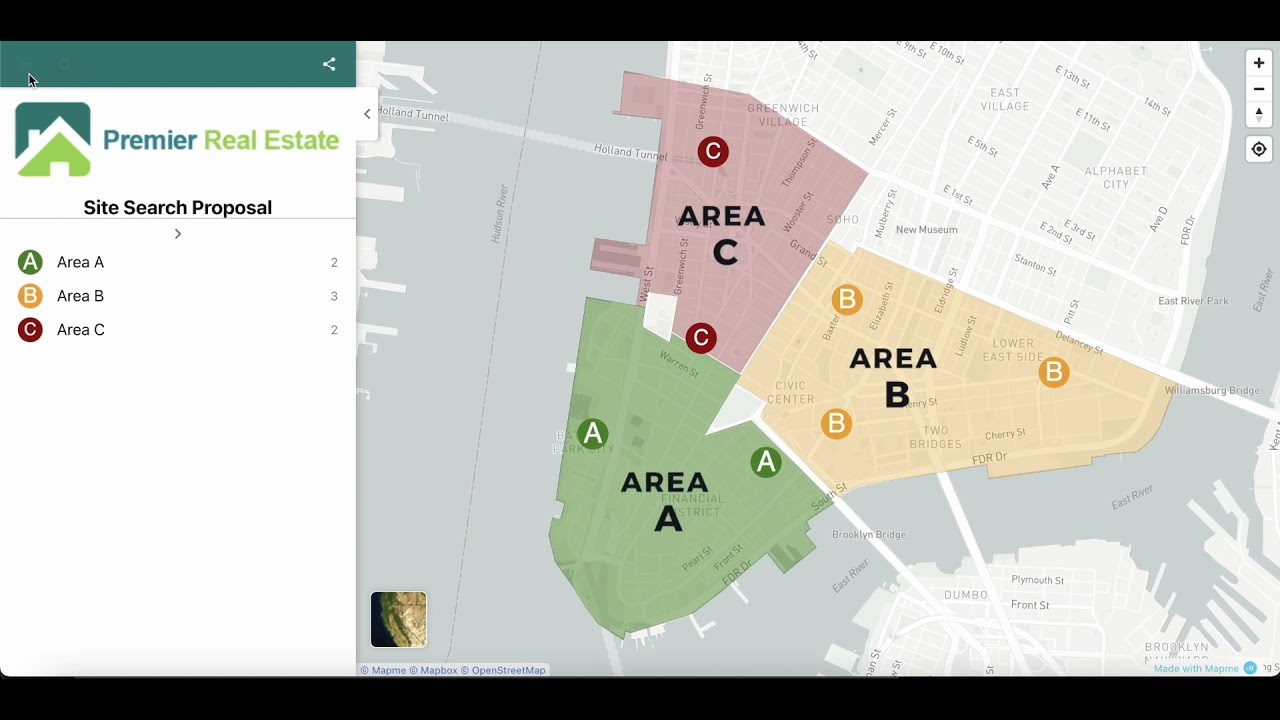
Task: Click the DUMBO map label
Action: pyautogui.click(x=966, y=595)
